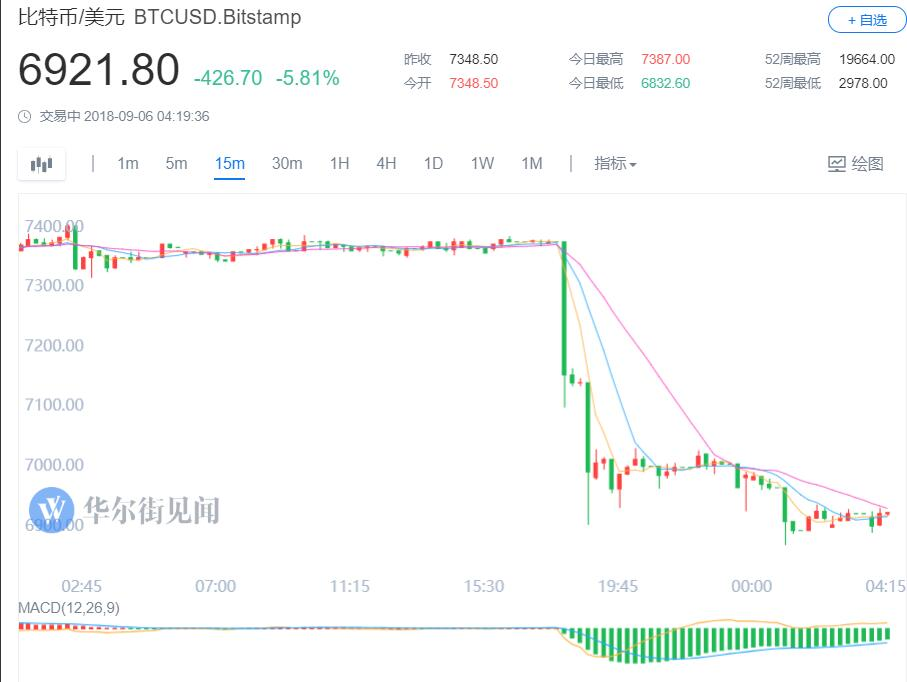907x682 pixels.
Task: Select the 4H timeframe
Action: pyautogui.click(x=386, y=164)
